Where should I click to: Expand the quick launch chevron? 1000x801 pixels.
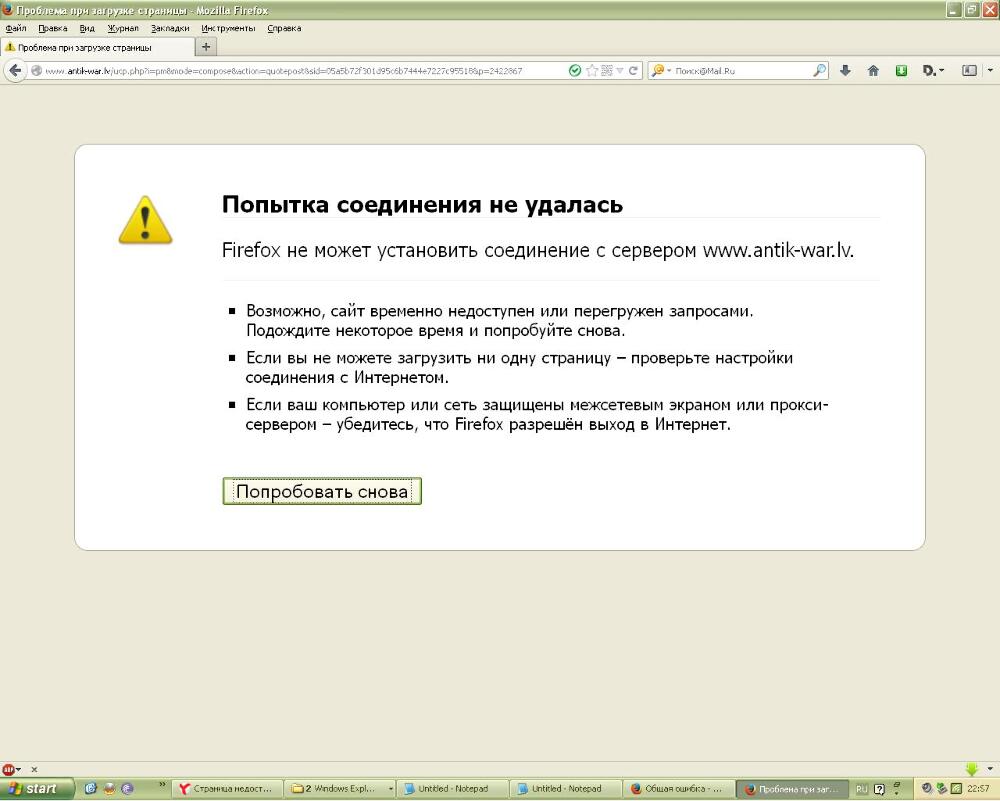pyautogui.click(x=162, y=785)
